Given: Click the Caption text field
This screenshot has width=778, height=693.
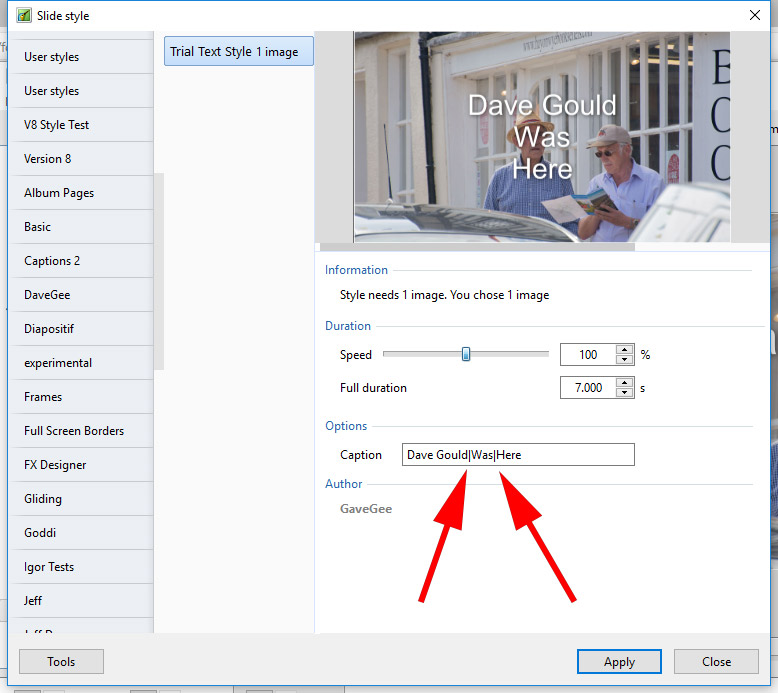Looking at the screenshot, I should coord(517,455).
